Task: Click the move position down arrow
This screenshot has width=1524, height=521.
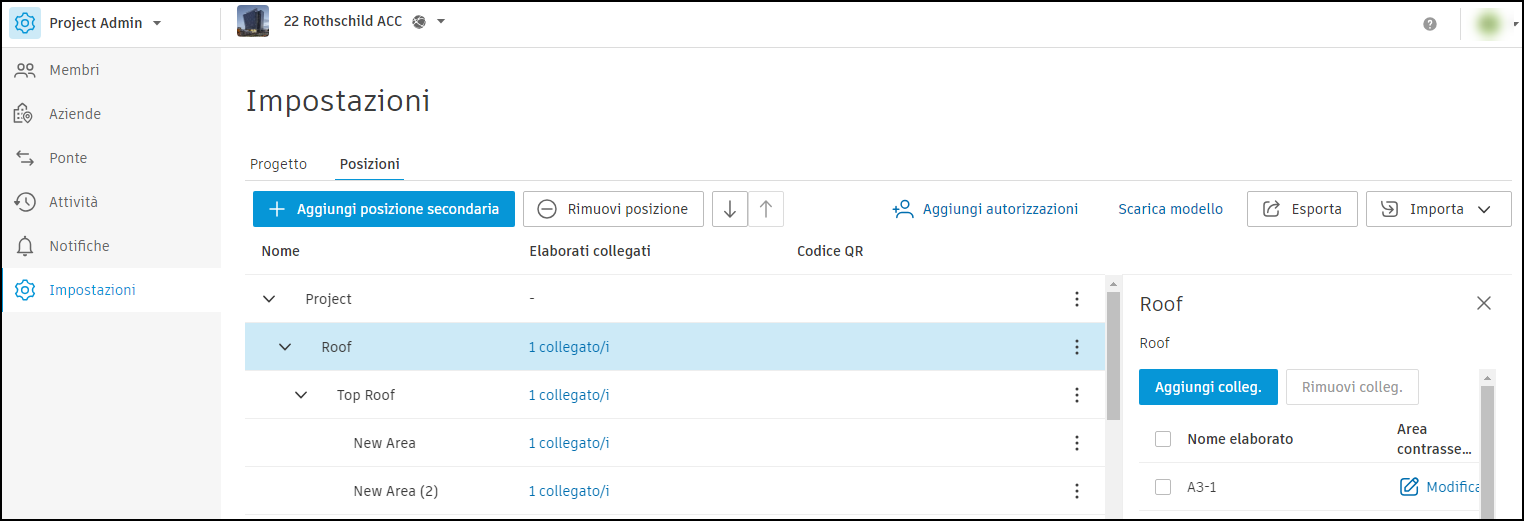Action: [730, 209]
